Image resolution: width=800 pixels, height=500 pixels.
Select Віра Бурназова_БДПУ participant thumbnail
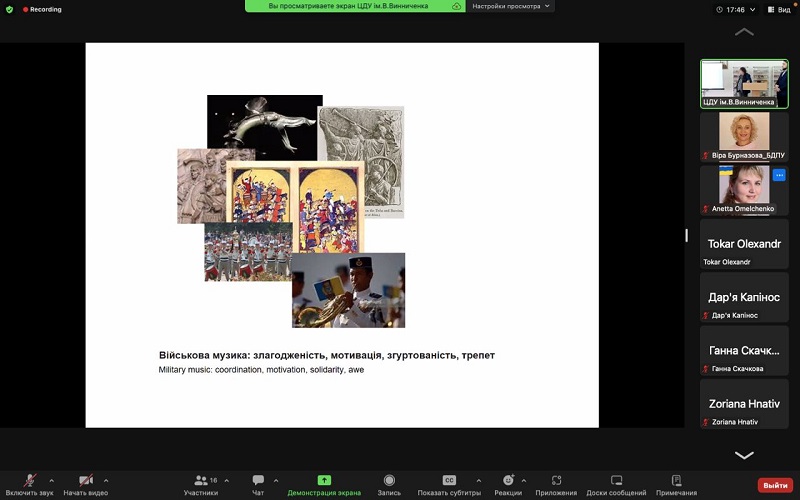click(x=744, y=137)
